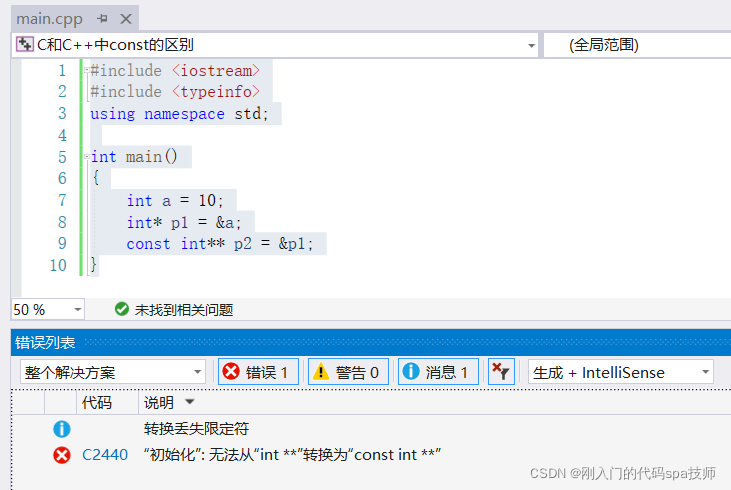The width and height of the screenshot is (731, 490).
Task: Open the project scope dropdown C和C++中const的区别
Action: tap(275, 45)
